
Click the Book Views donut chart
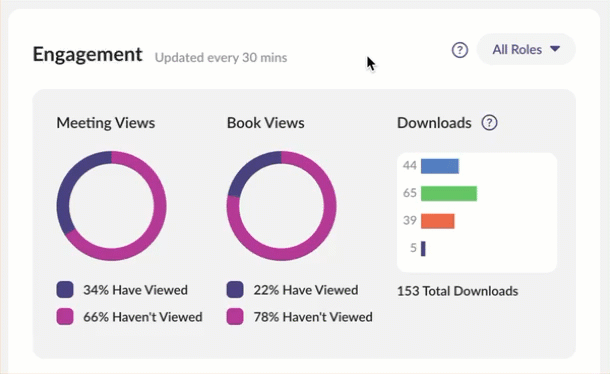(x=282, y=206)
